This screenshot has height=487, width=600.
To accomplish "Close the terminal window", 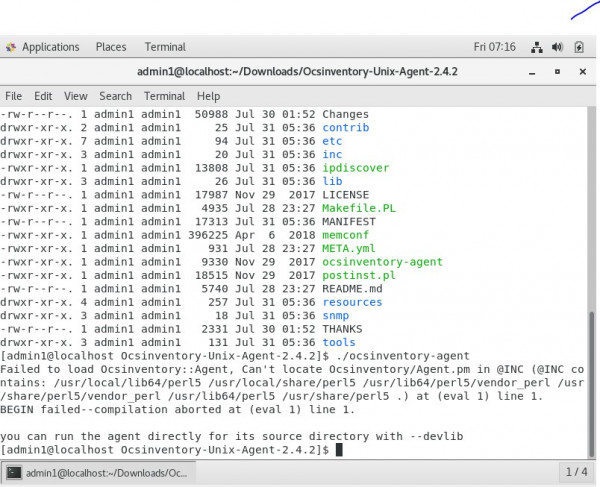I will 582,72.
